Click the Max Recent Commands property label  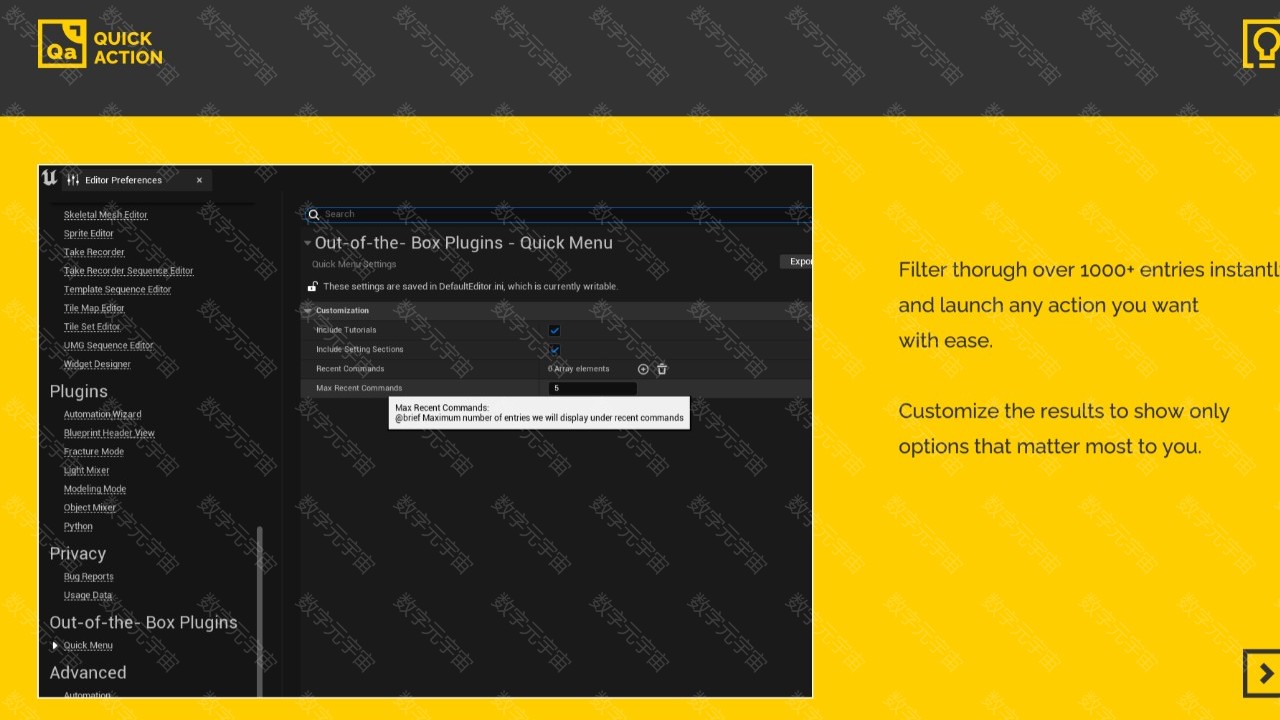click(359, 388)
